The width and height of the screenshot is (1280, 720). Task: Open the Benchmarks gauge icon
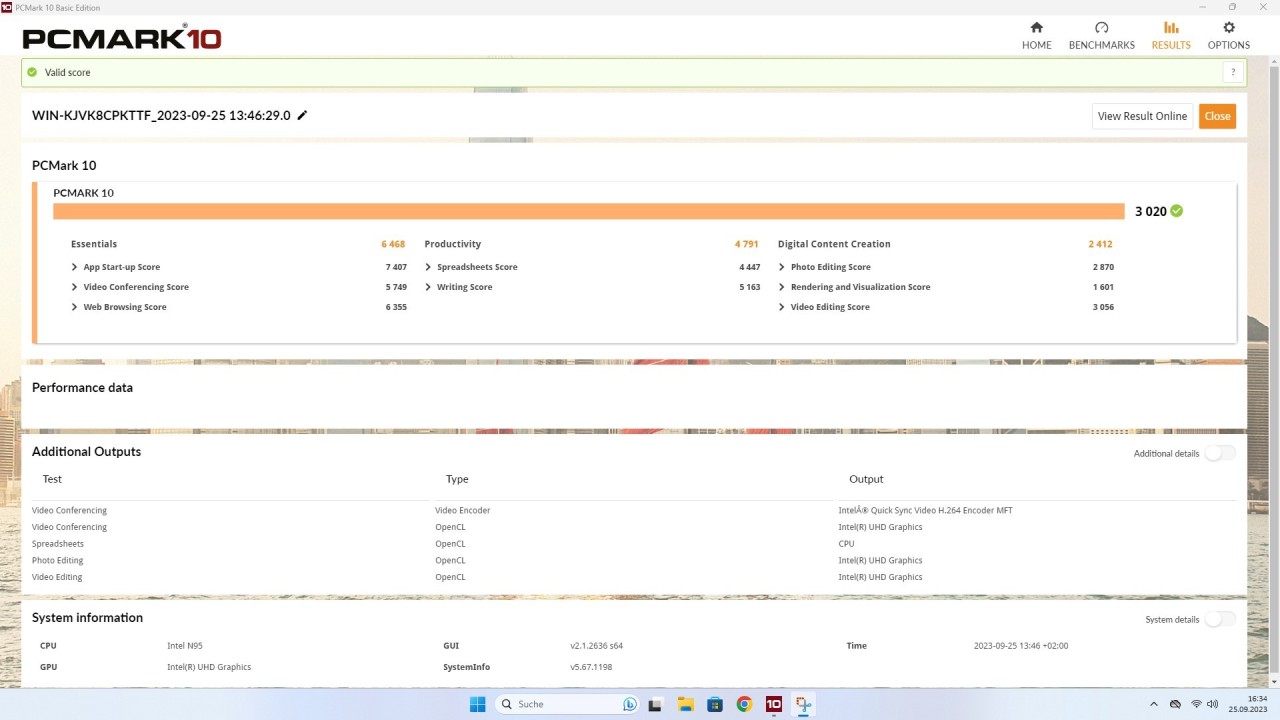pos(1101,28)
